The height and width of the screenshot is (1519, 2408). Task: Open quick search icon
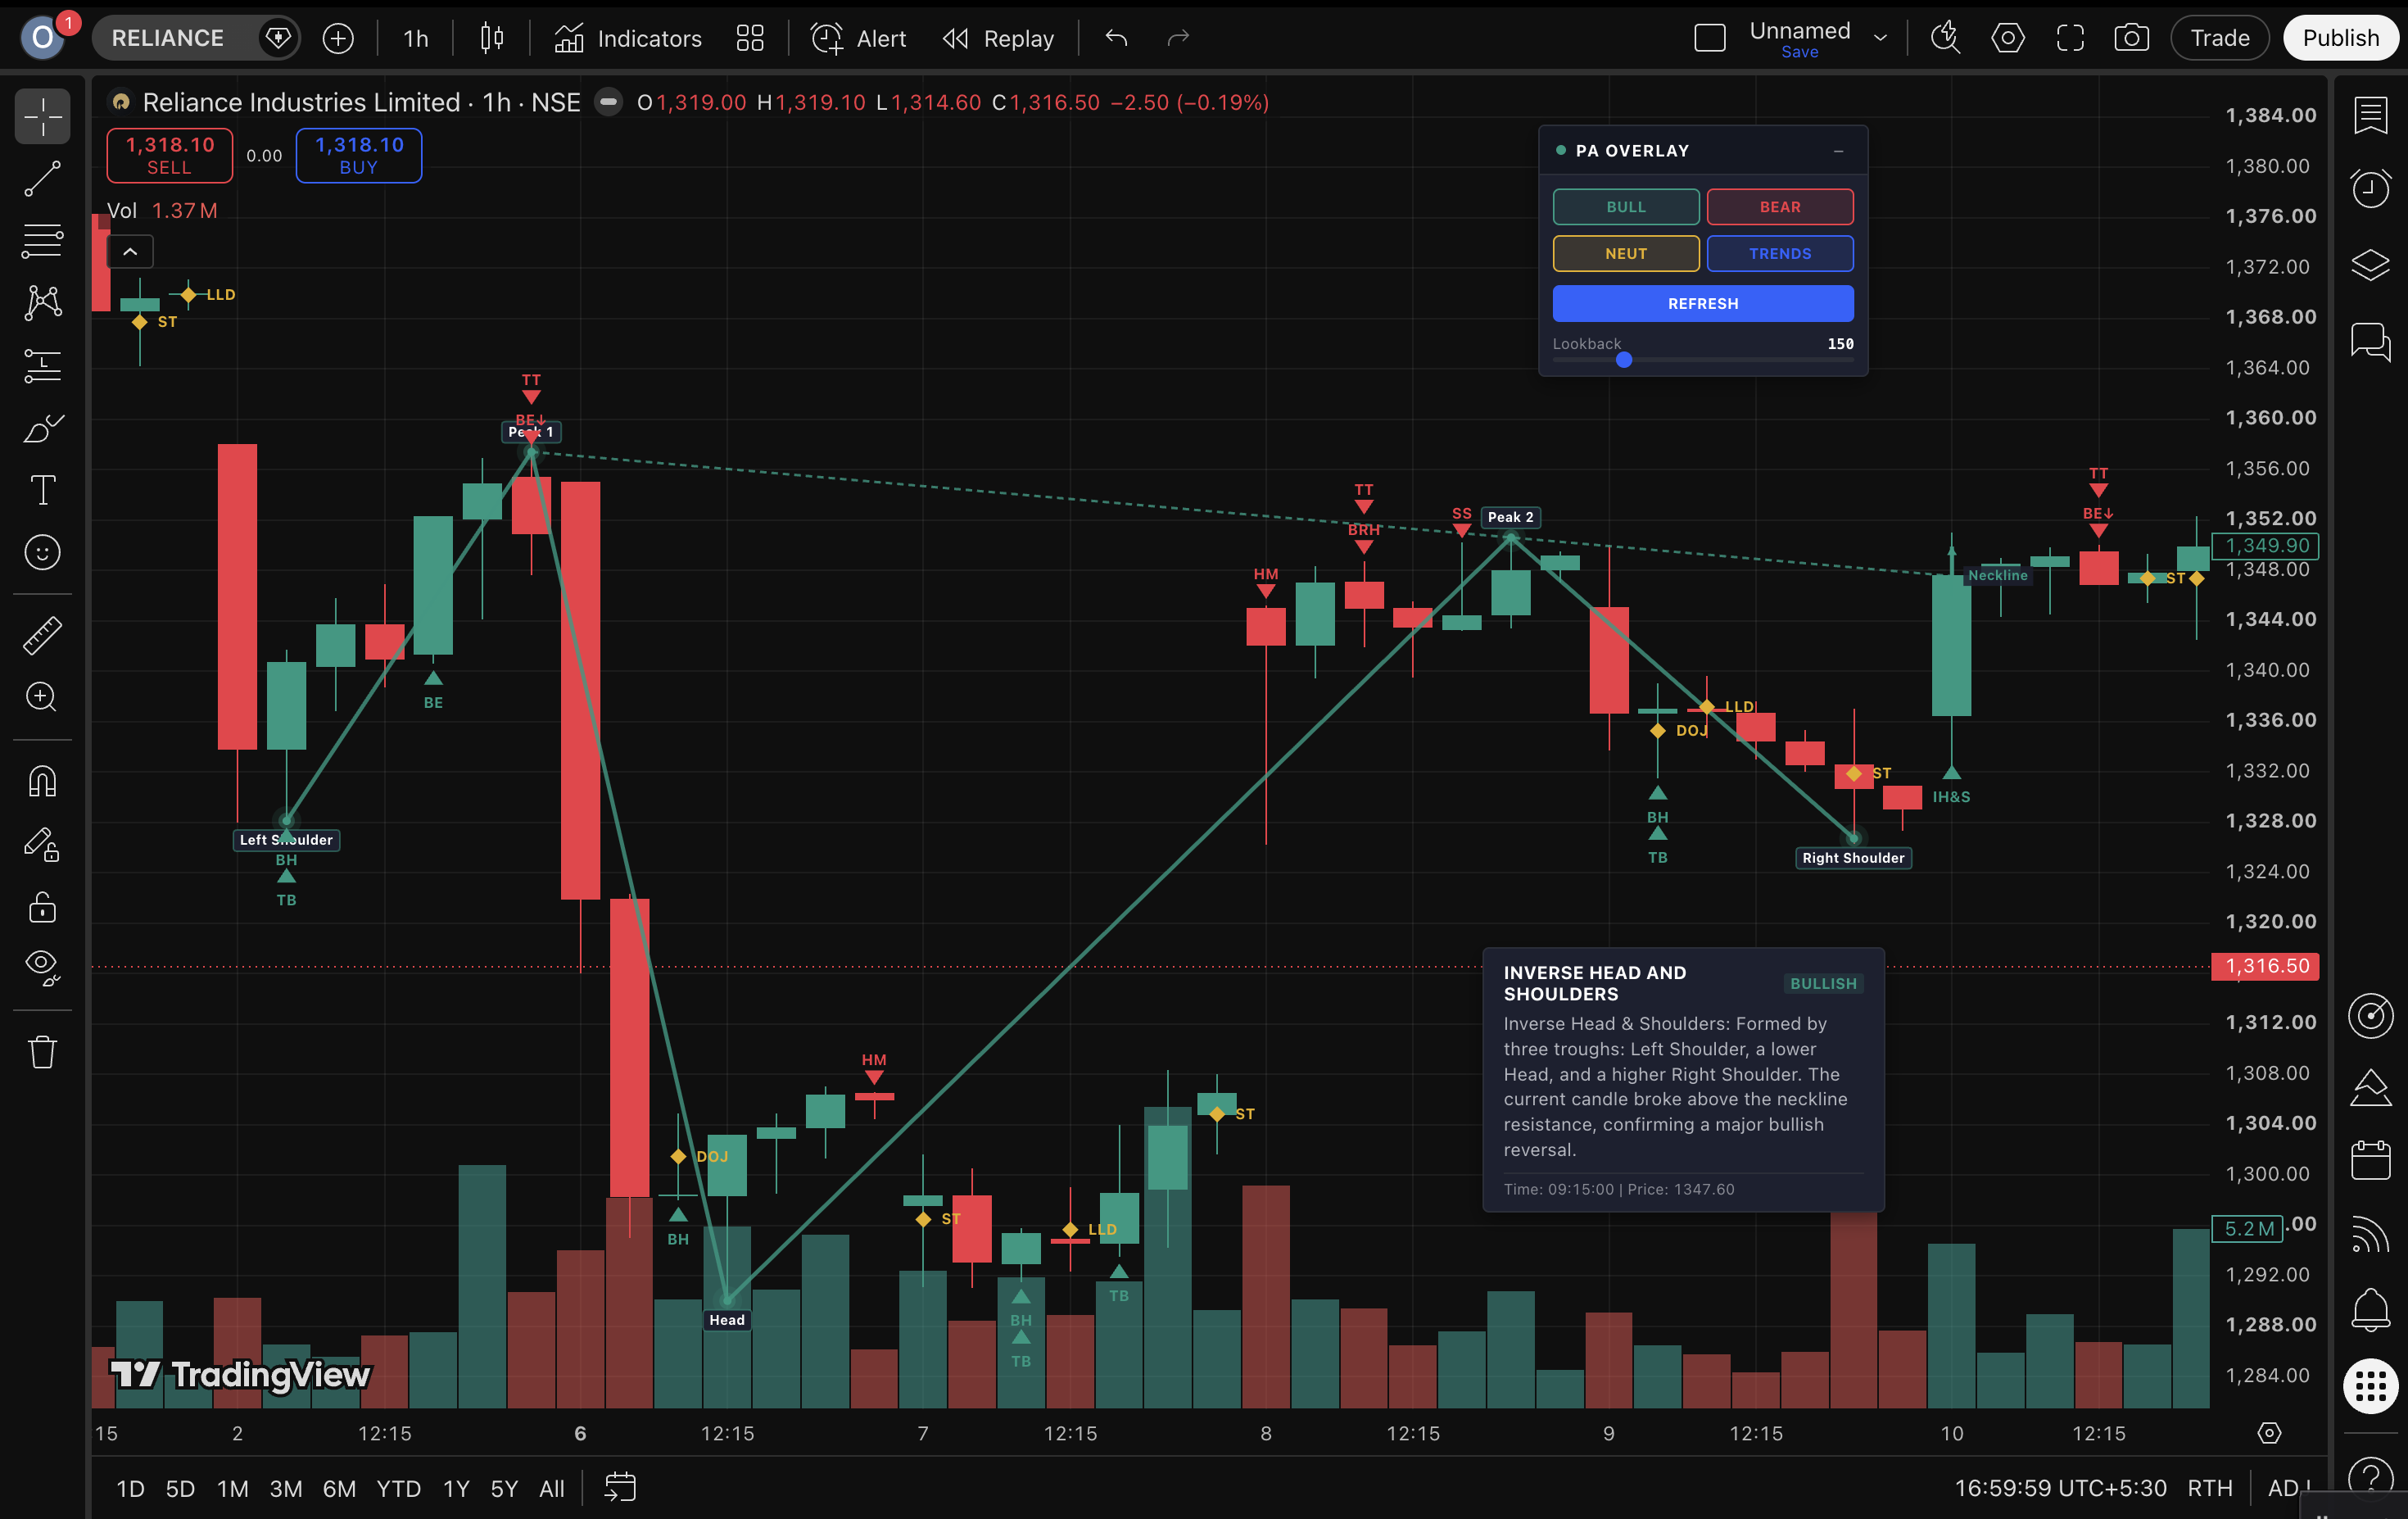pos(1945,38)
